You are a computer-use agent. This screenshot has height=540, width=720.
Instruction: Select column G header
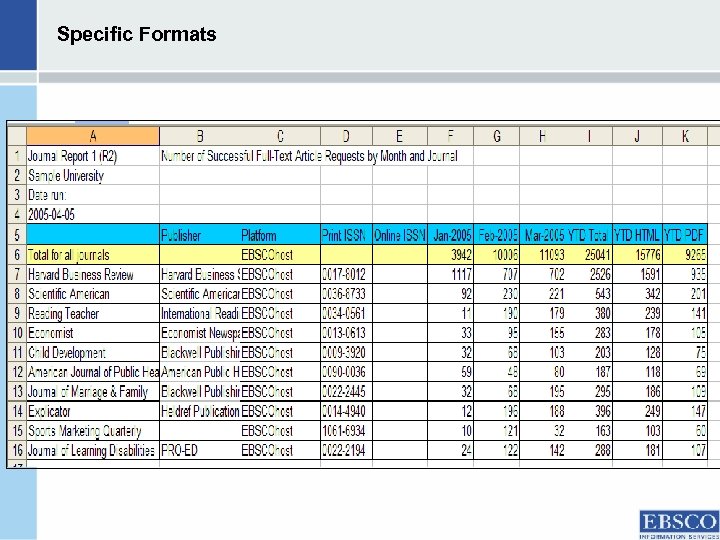click(x=496, y=136)
